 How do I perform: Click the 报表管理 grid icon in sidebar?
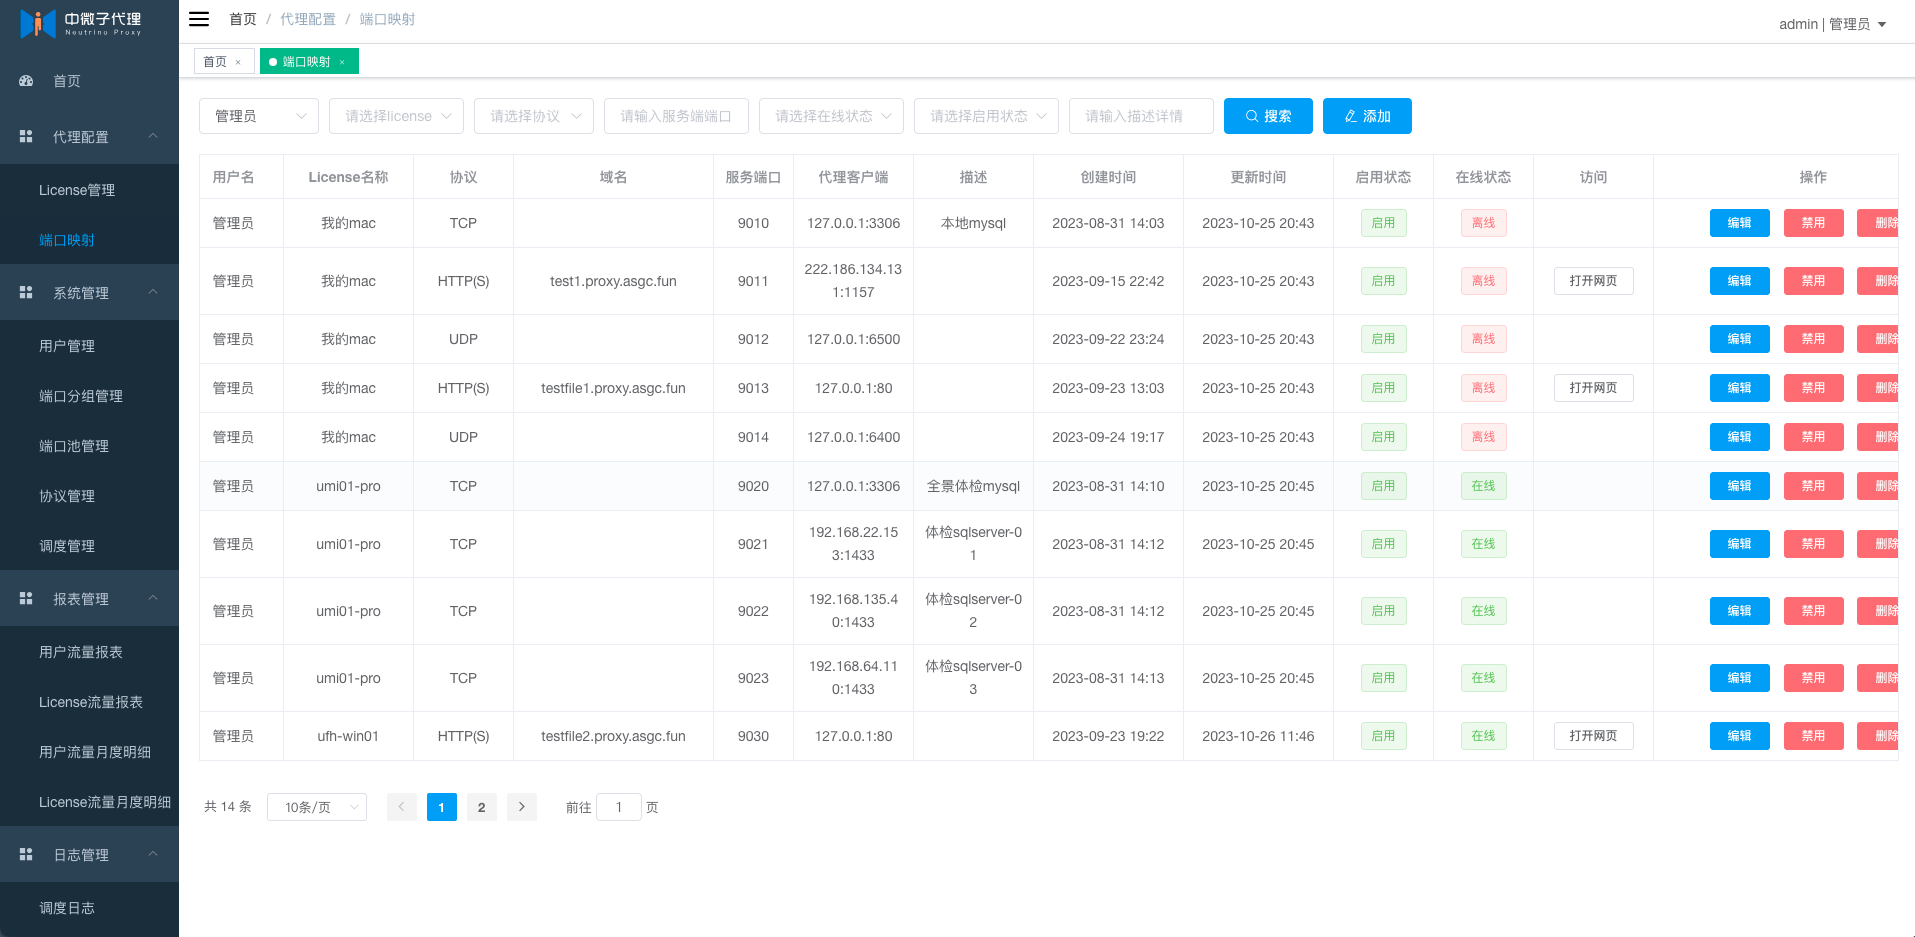pyautogui.click(x=26, y=598)
